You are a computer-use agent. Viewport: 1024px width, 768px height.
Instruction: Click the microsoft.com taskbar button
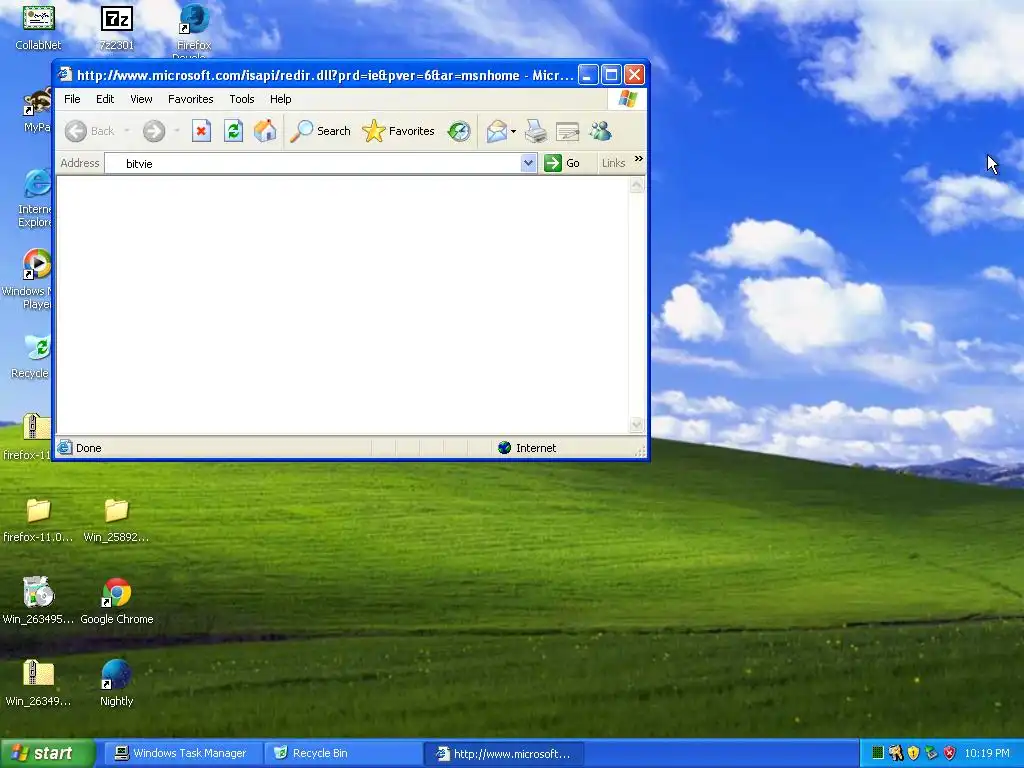tap(505, 754)
